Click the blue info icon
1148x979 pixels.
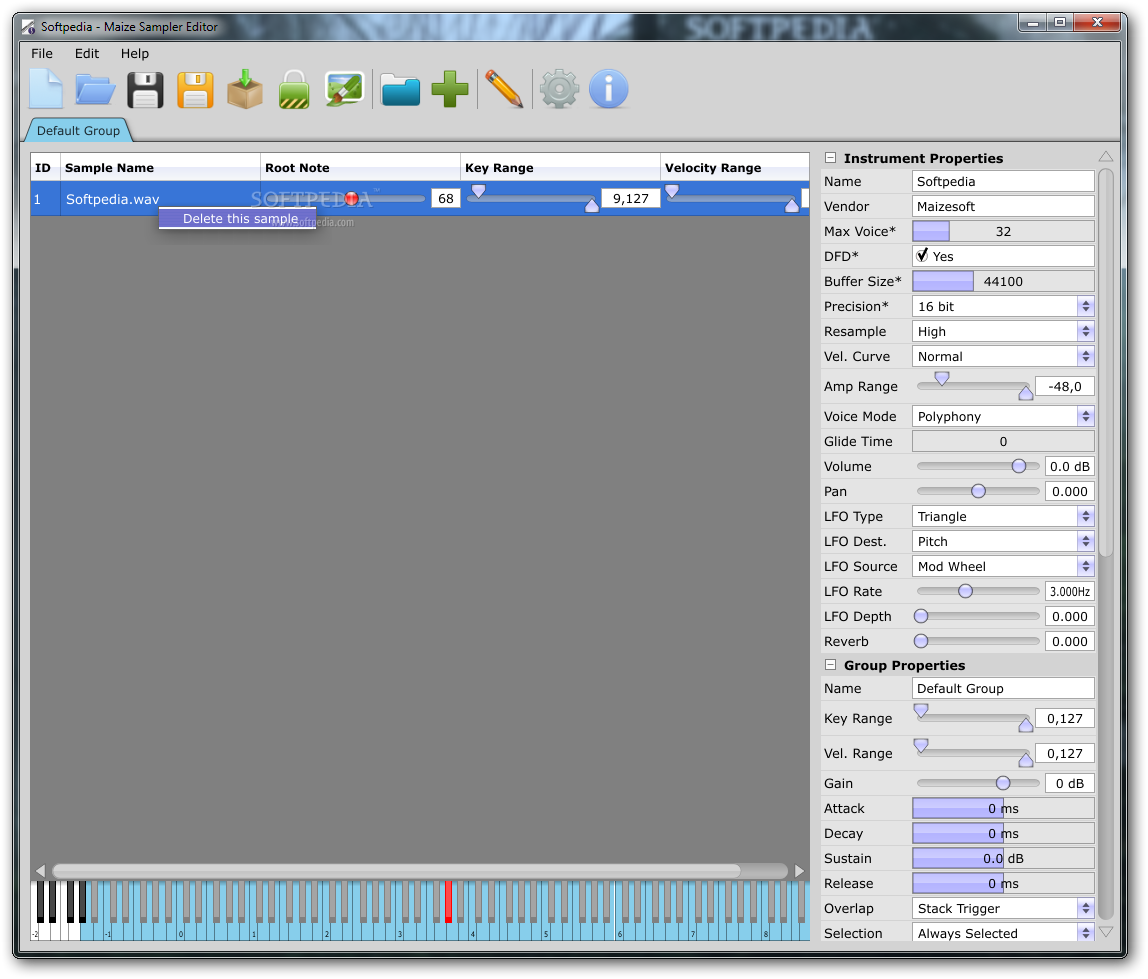(608, 89)
